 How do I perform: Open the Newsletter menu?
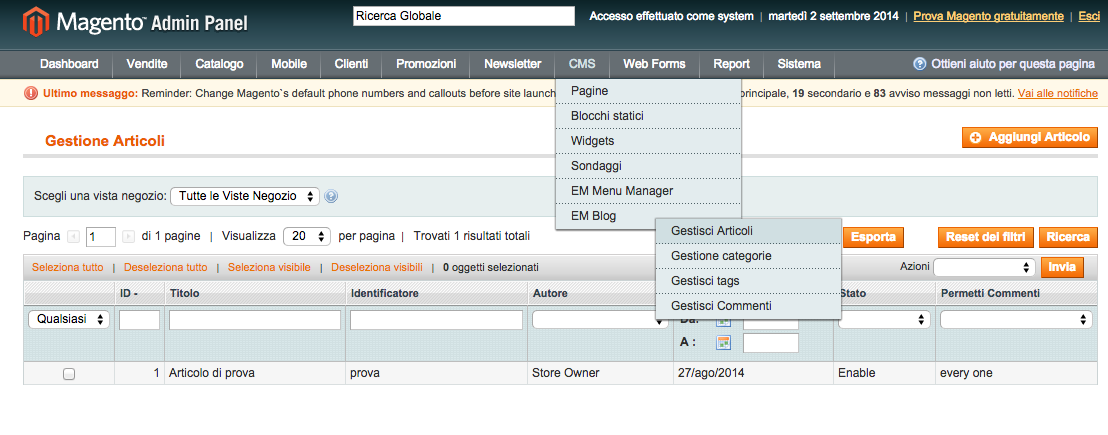[512, 64]
